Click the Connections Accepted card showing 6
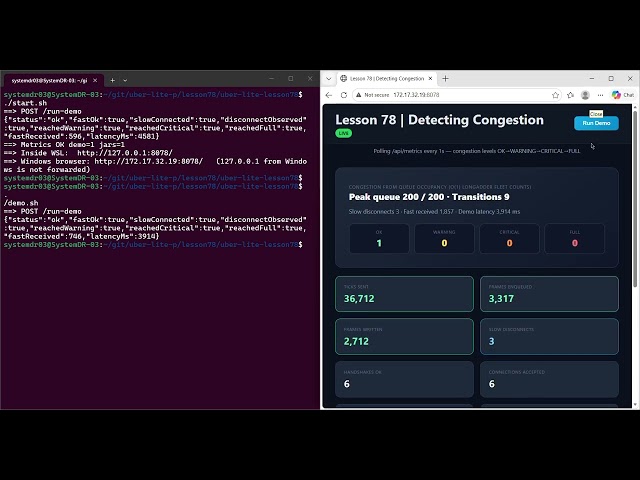Image resolution: width=640 pixels, height=480 pixels. pos(549,379)
